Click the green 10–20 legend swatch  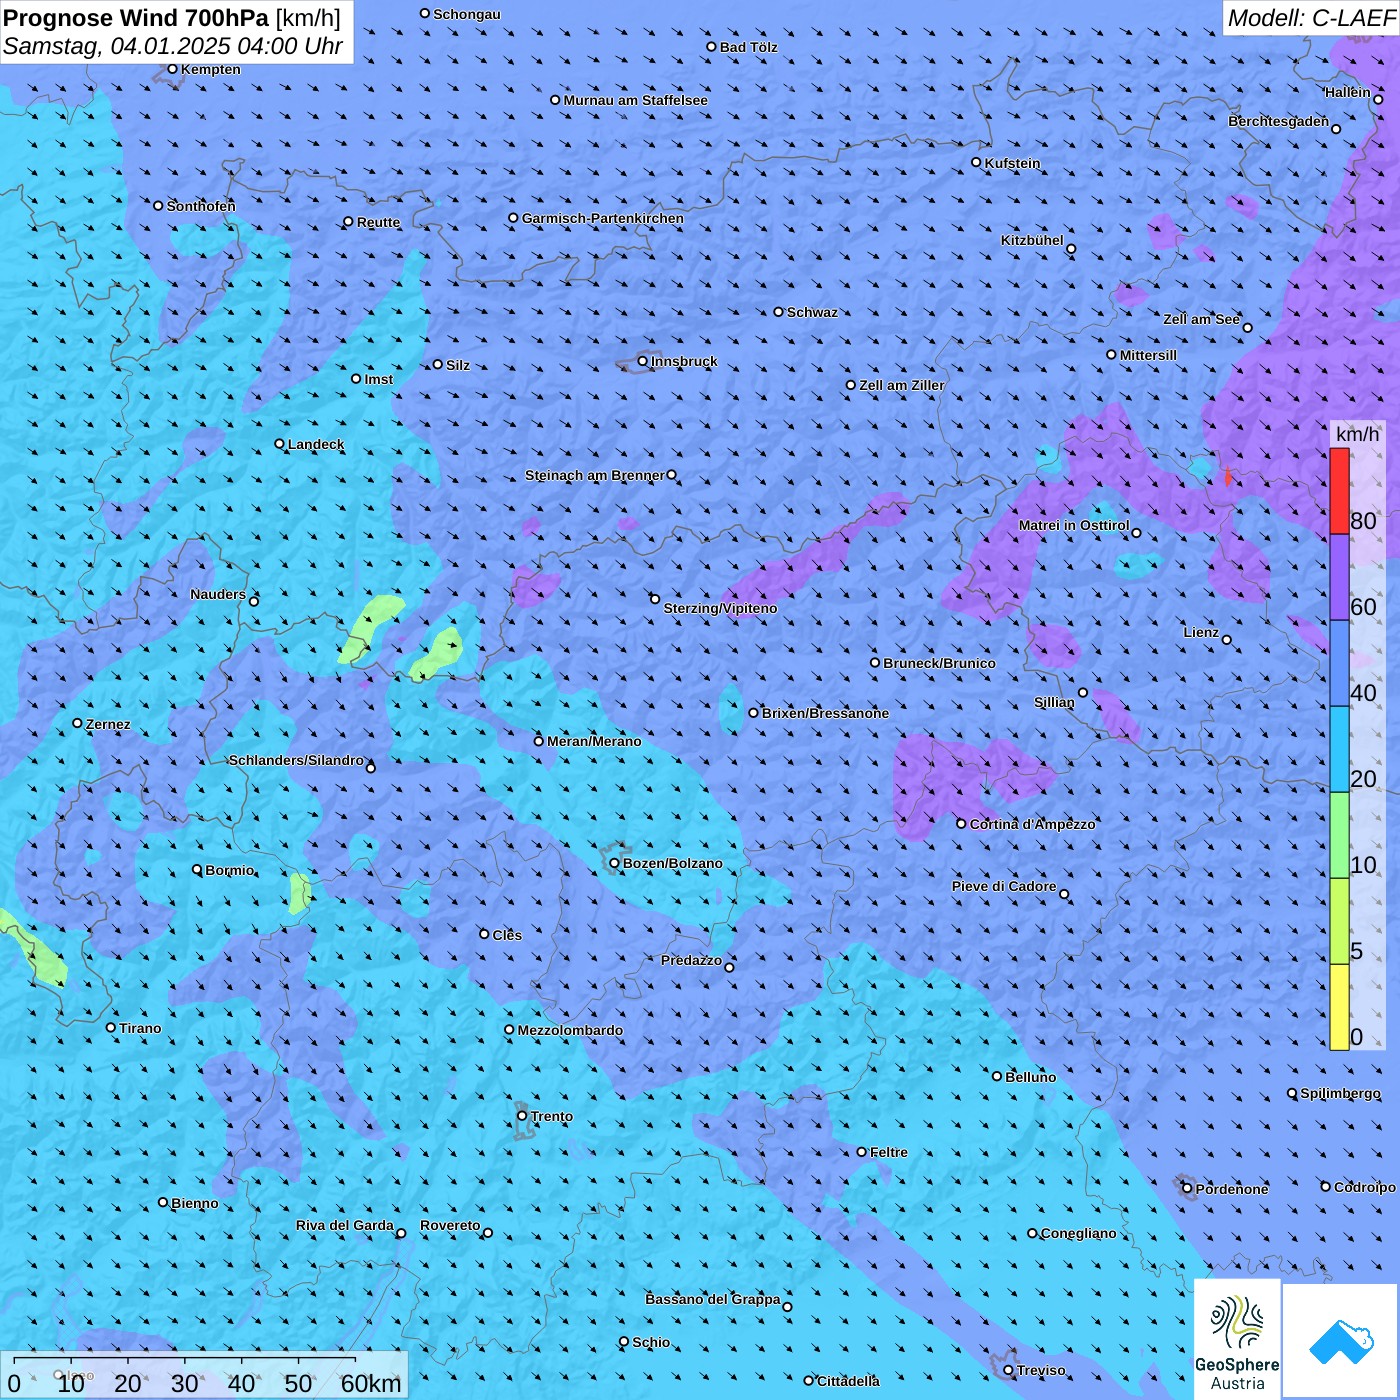click(x=1339, y=835)
